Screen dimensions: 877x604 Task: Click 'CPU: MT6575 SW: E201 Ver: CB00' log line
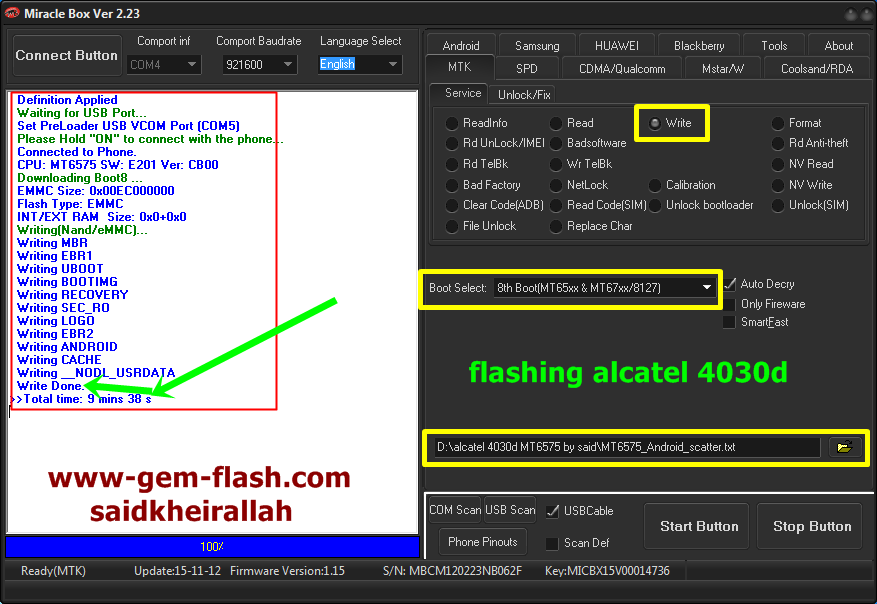coord(117,165)
